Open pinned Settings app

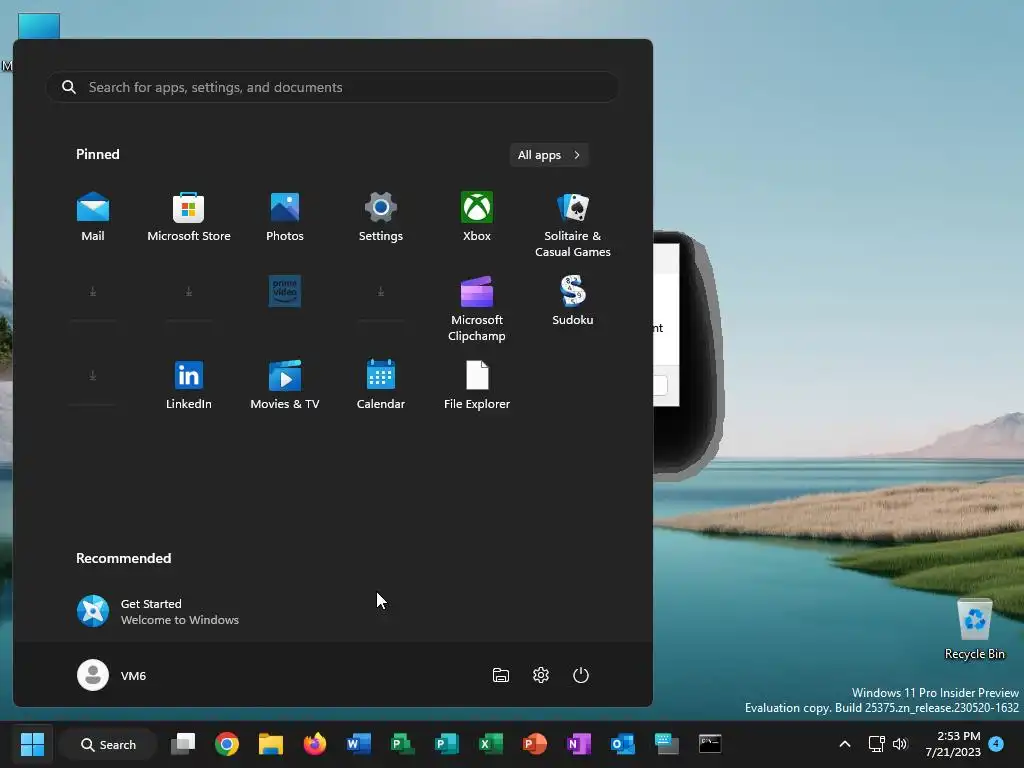381,217
